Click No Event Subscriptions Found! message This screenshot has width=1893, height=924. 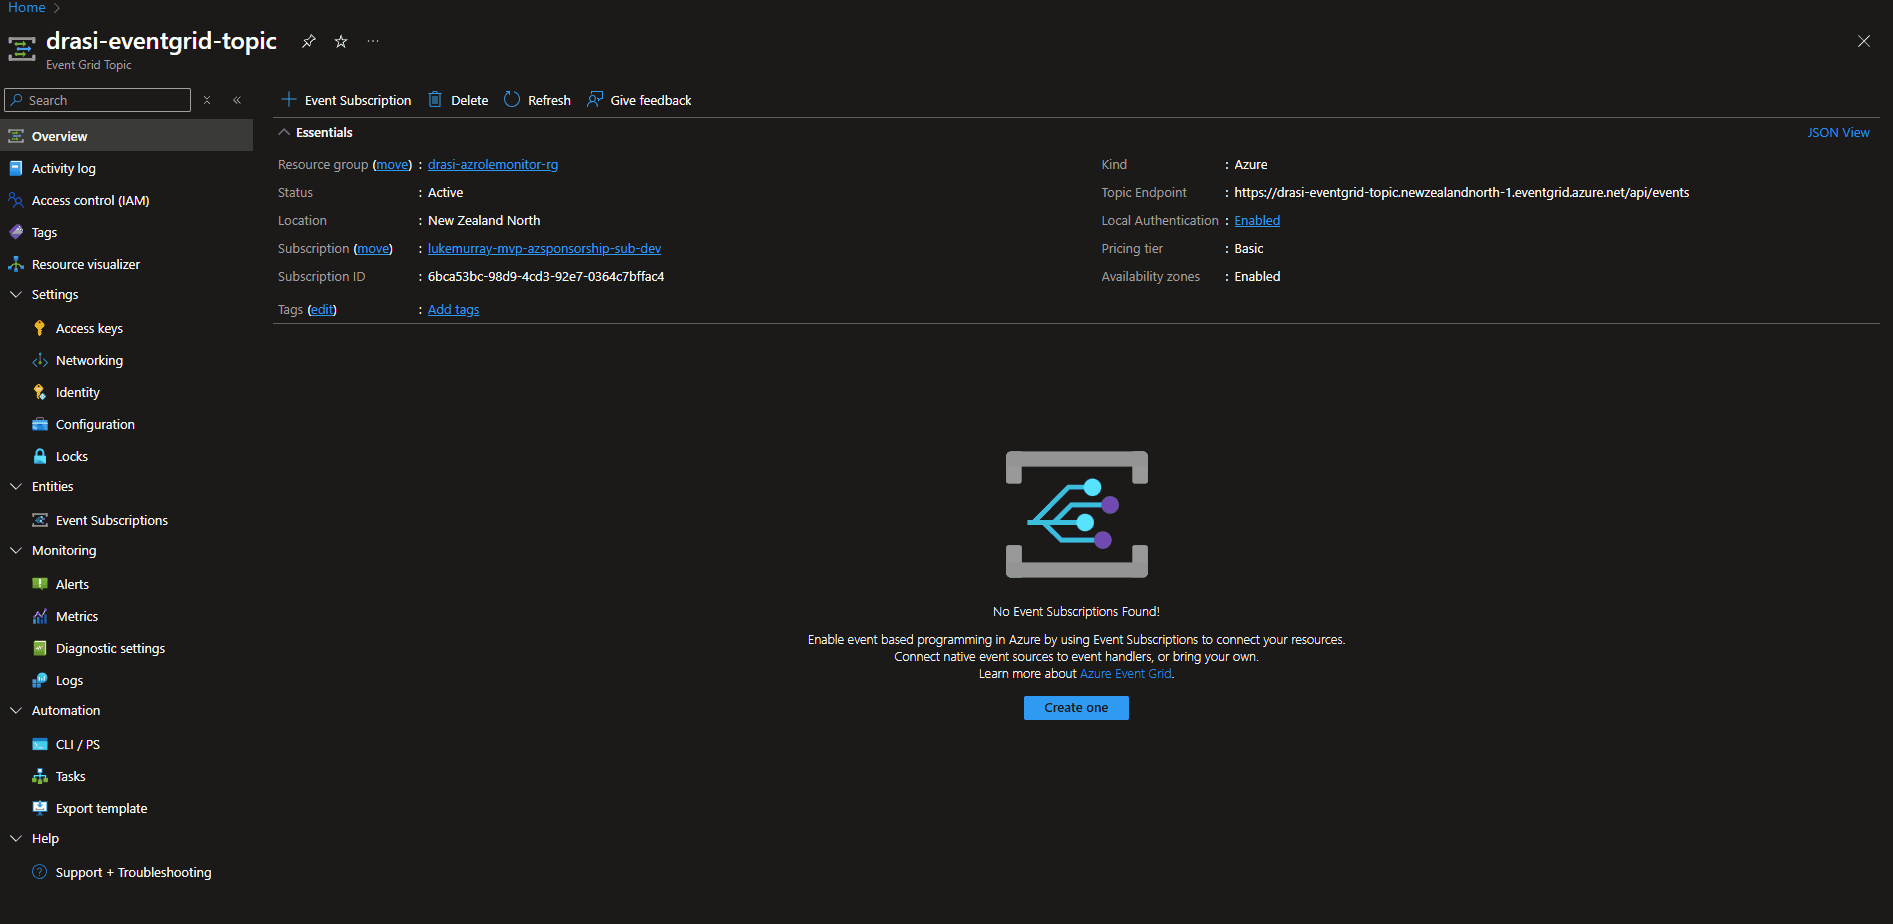pyautogui.click(x=1076, y=611)
